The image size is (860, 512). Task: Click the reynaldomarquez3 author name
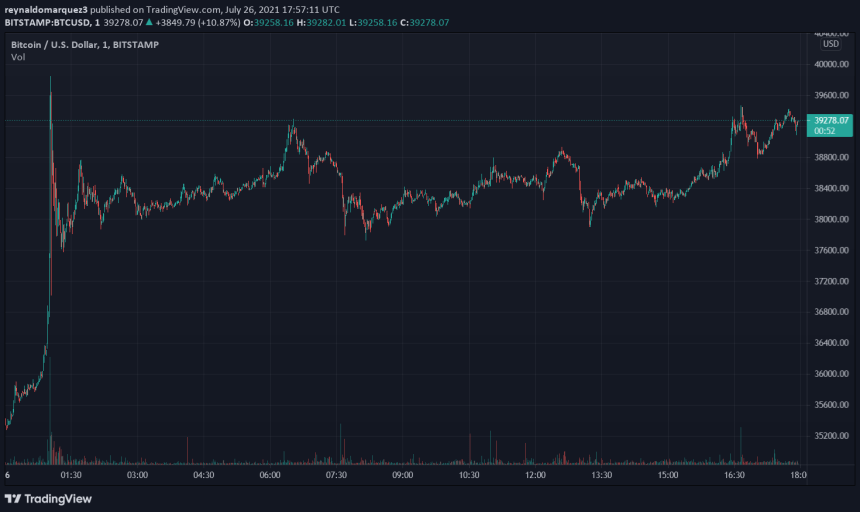[x=46, y=10]
